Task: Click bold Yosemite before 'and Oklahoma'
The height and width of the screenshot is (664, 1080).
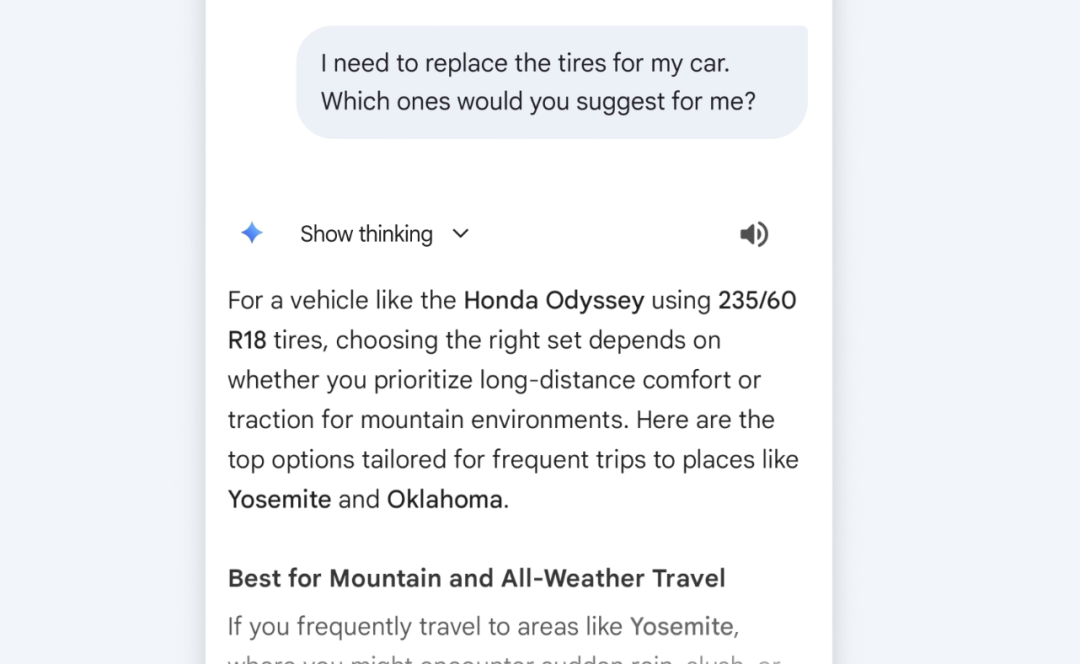Action: click(279, 499)
